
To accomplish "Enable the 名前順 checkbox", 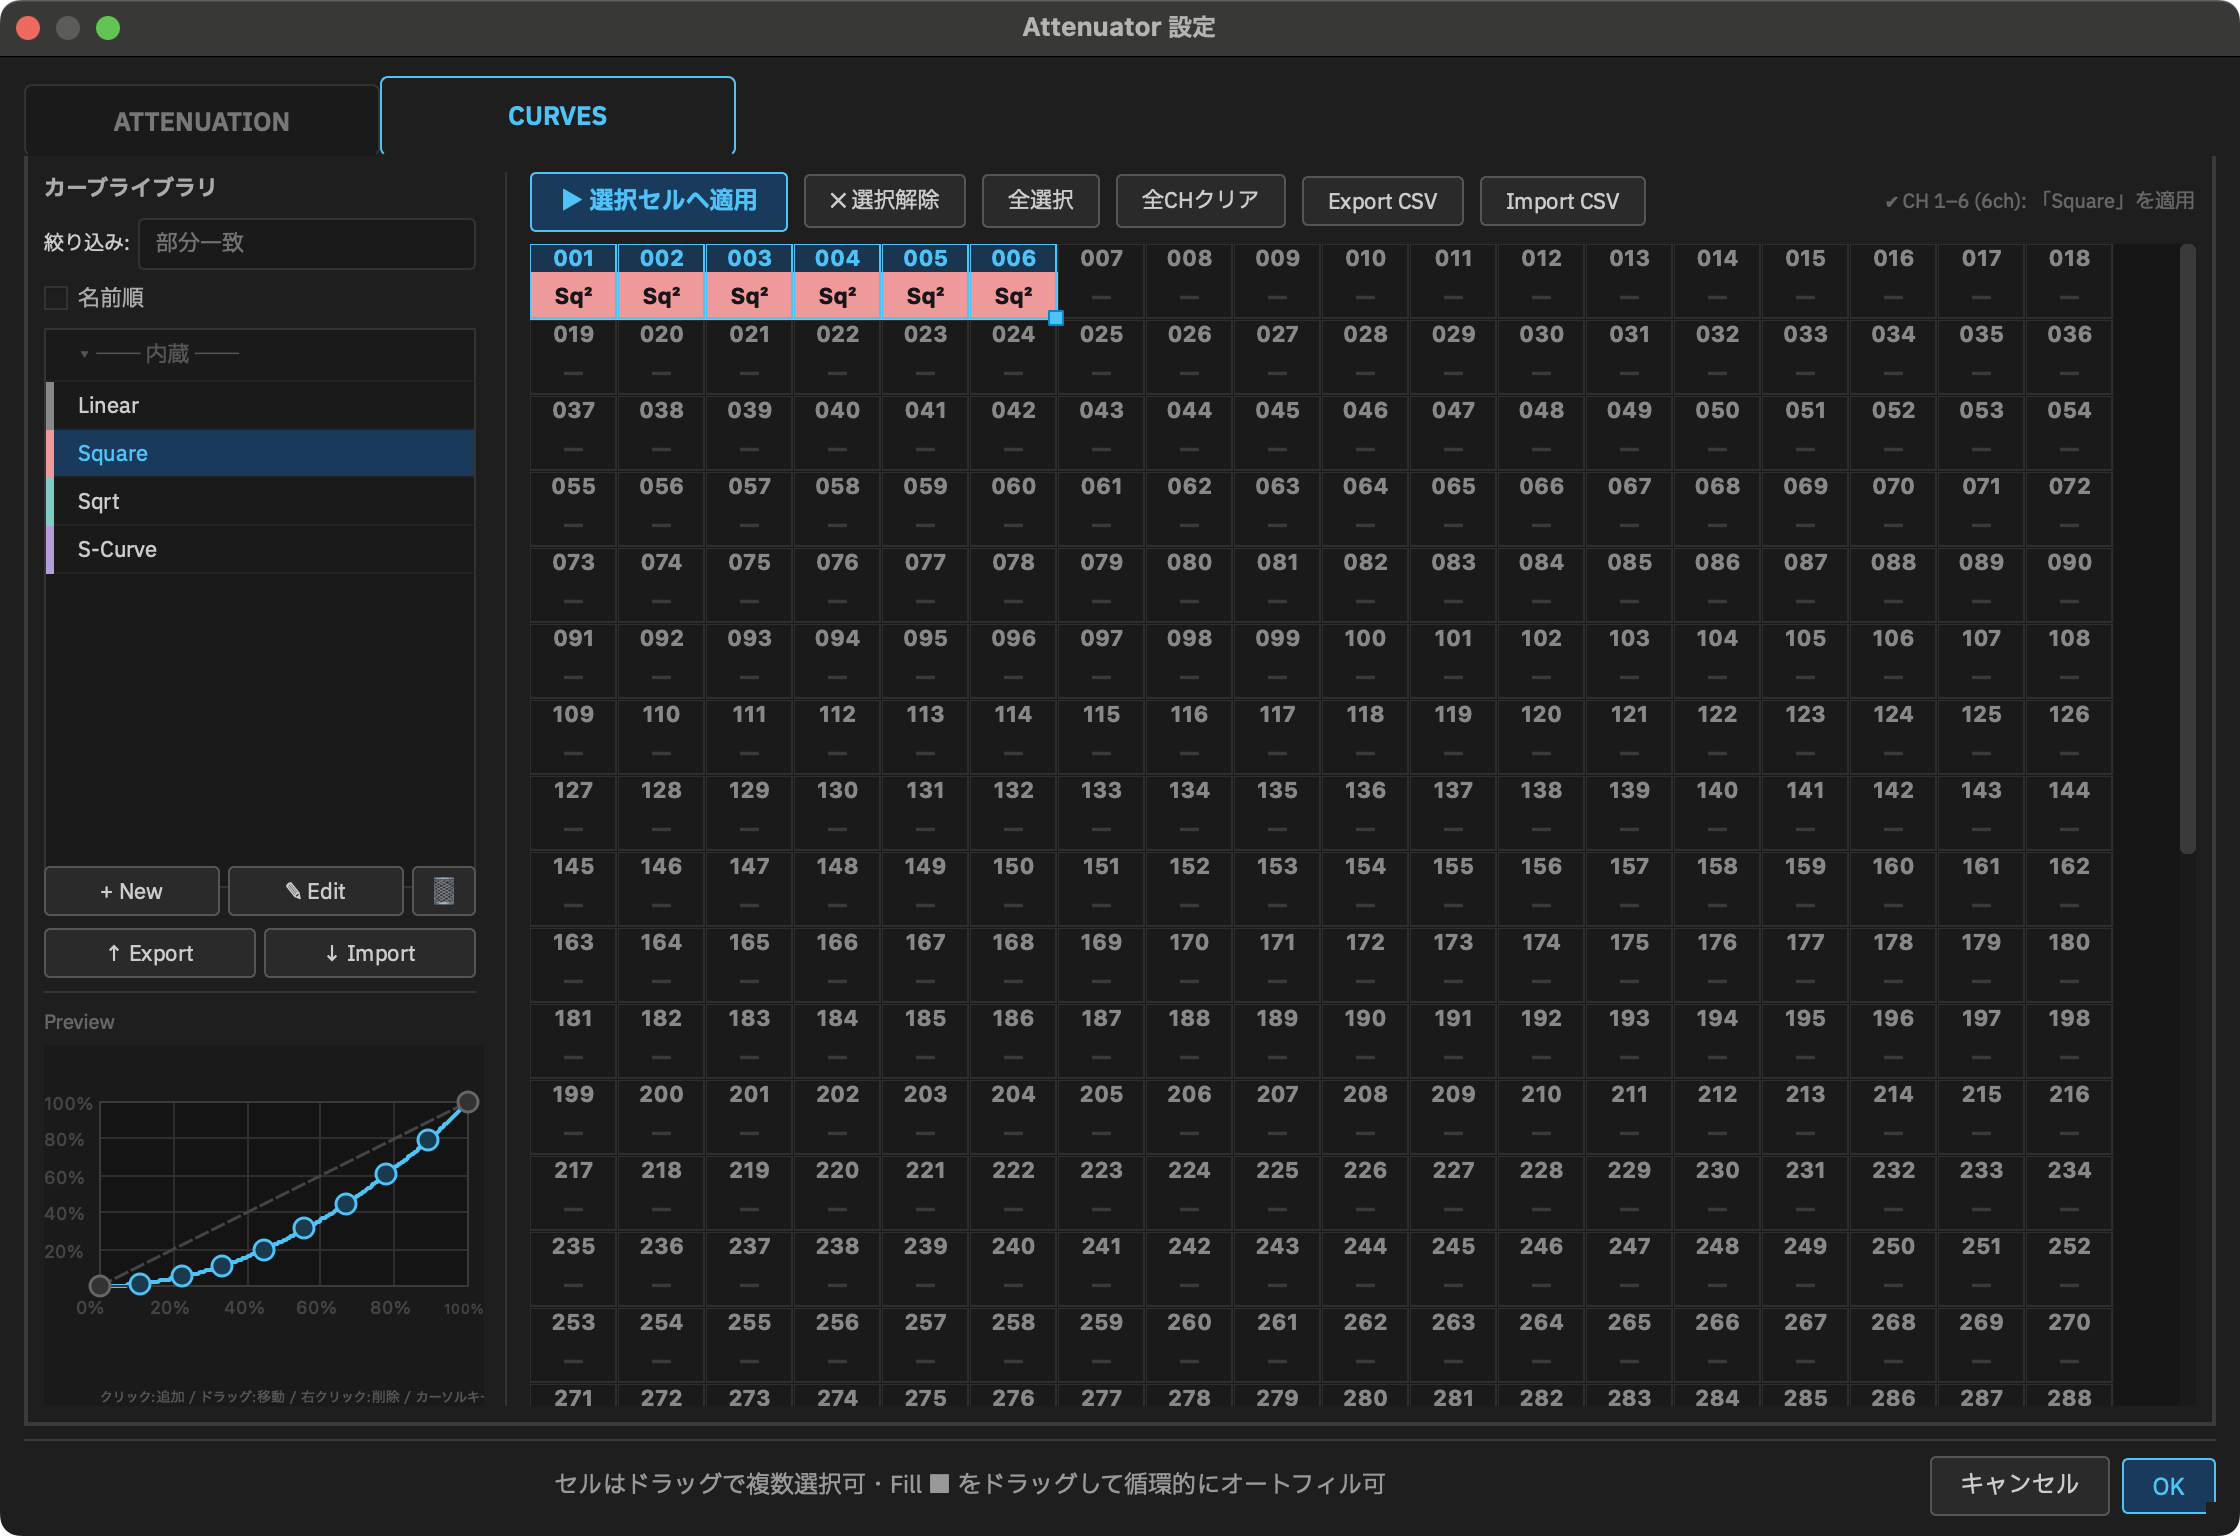I will click(x=56, y=298).
